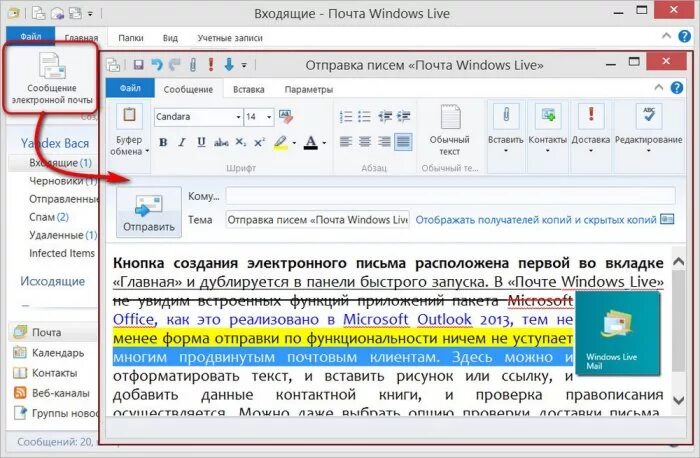This screenshot has height=458, width=700.
Task: Open the font size 14 dropdown
Action: (x=269, y=117)
